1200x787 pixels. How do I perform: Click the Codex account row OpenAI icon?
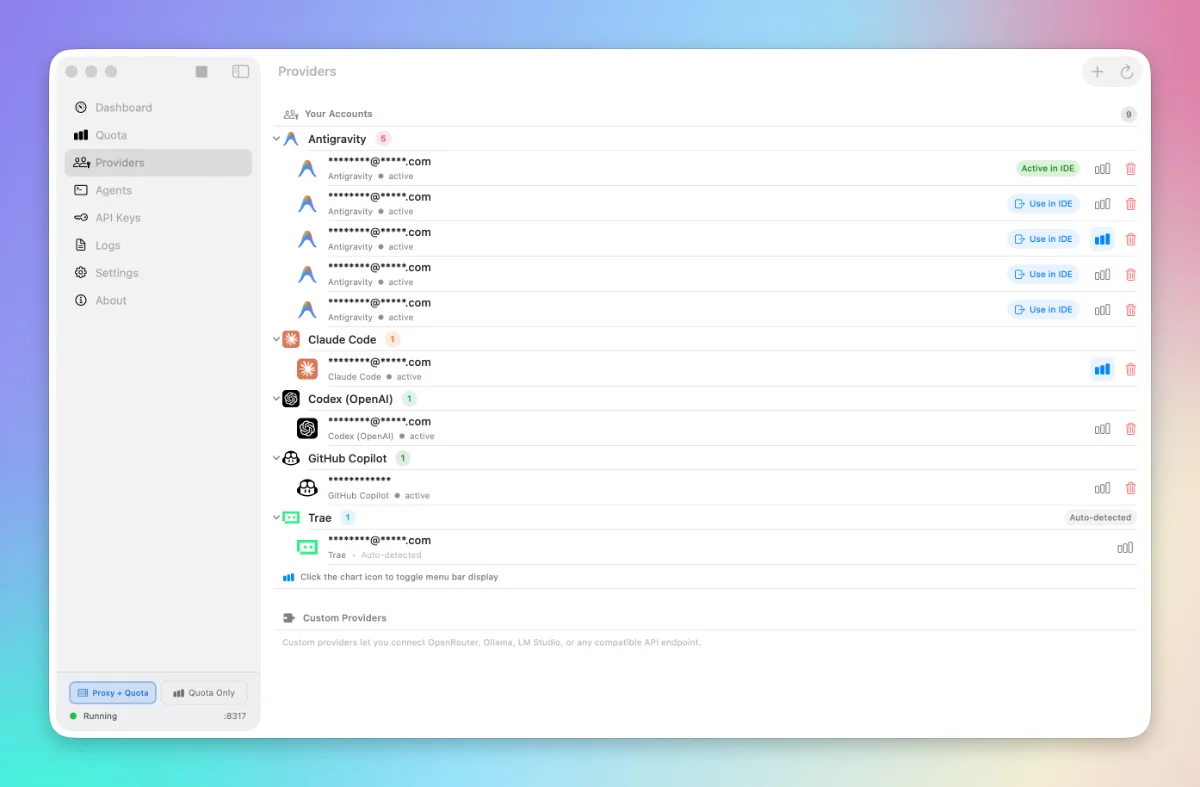pos(307,428)
